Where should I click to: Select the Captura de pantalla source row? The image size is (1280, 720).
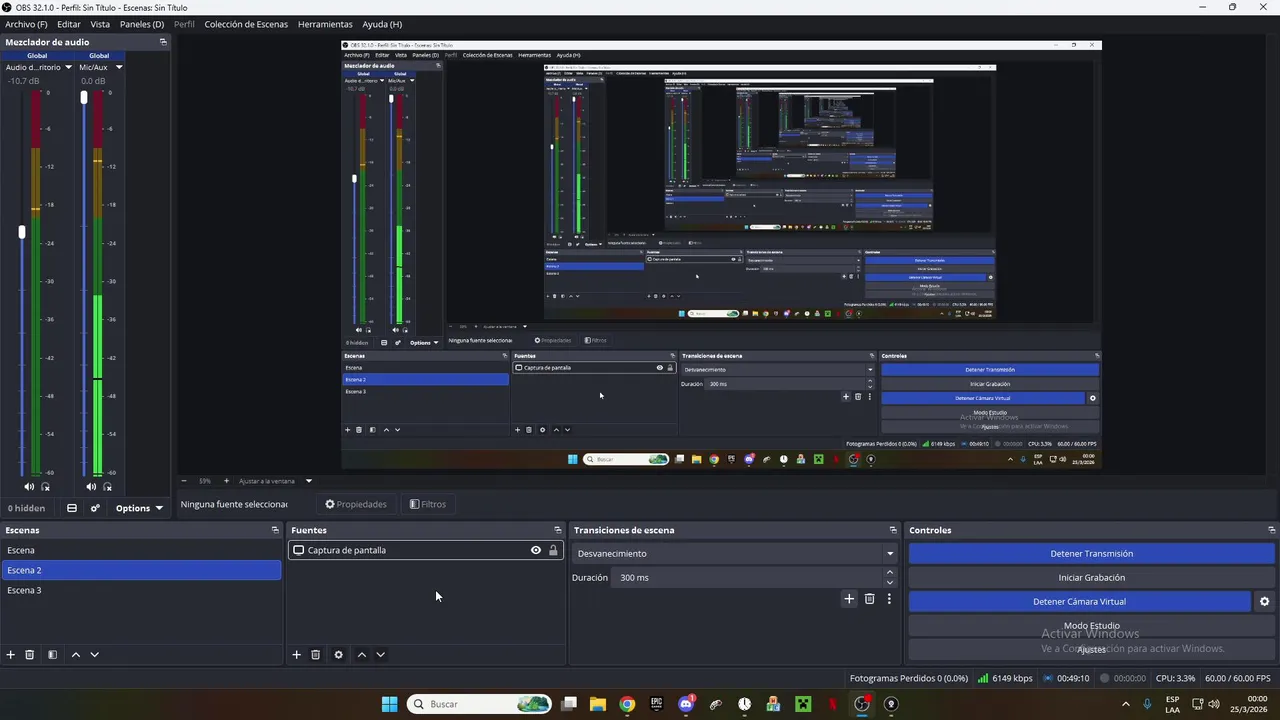(x=426, y=550)
